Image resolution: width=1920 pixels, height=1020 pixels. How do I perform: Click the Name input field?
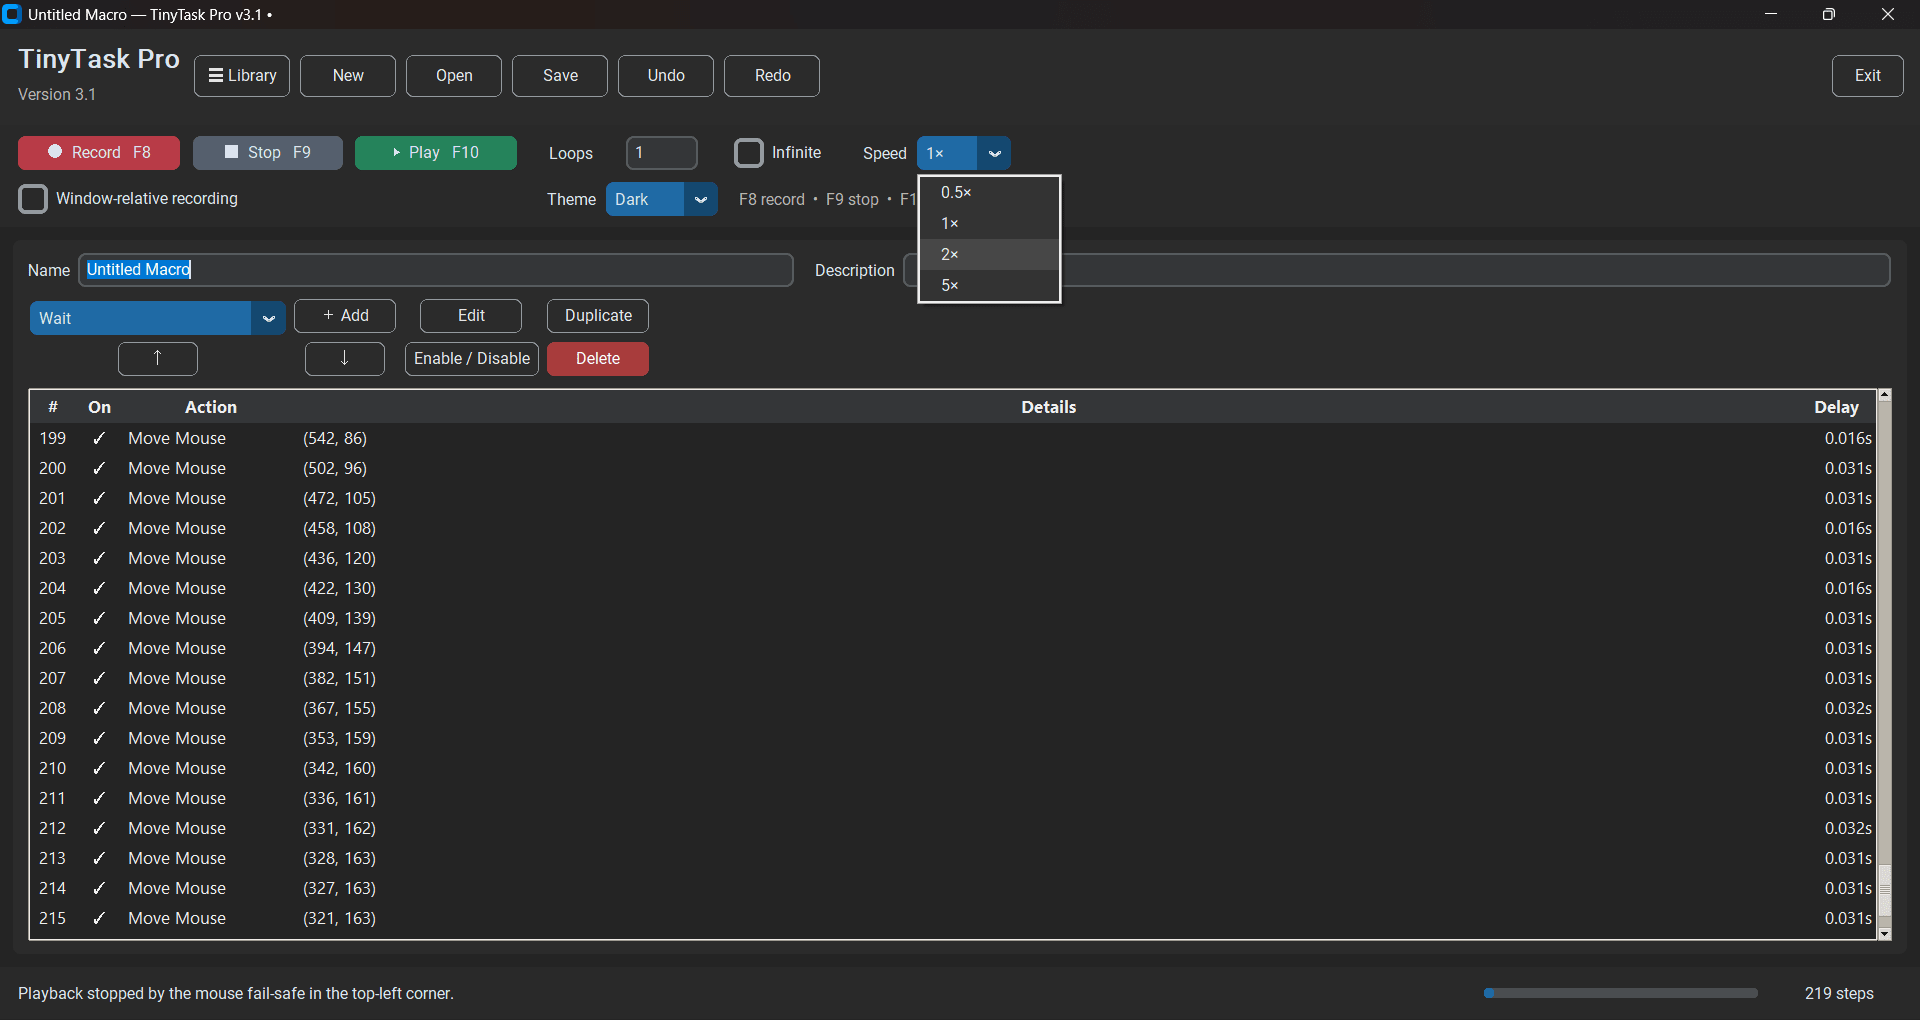tap(436, 270)
